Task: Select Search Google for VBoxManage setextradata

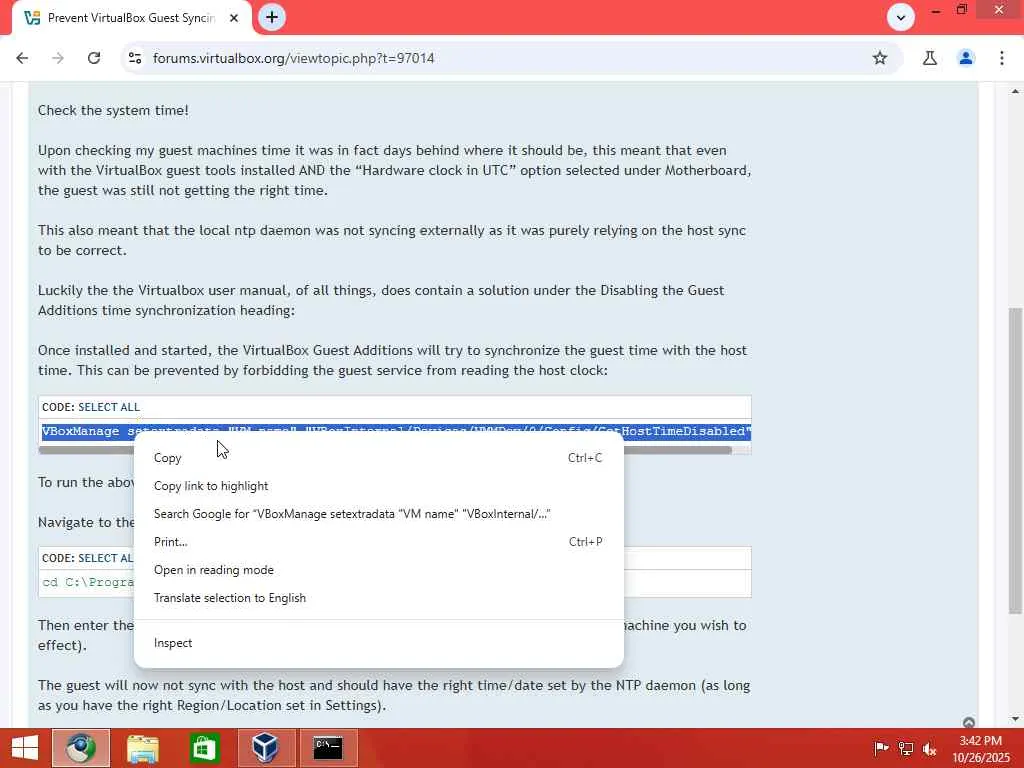Action: 378,514
